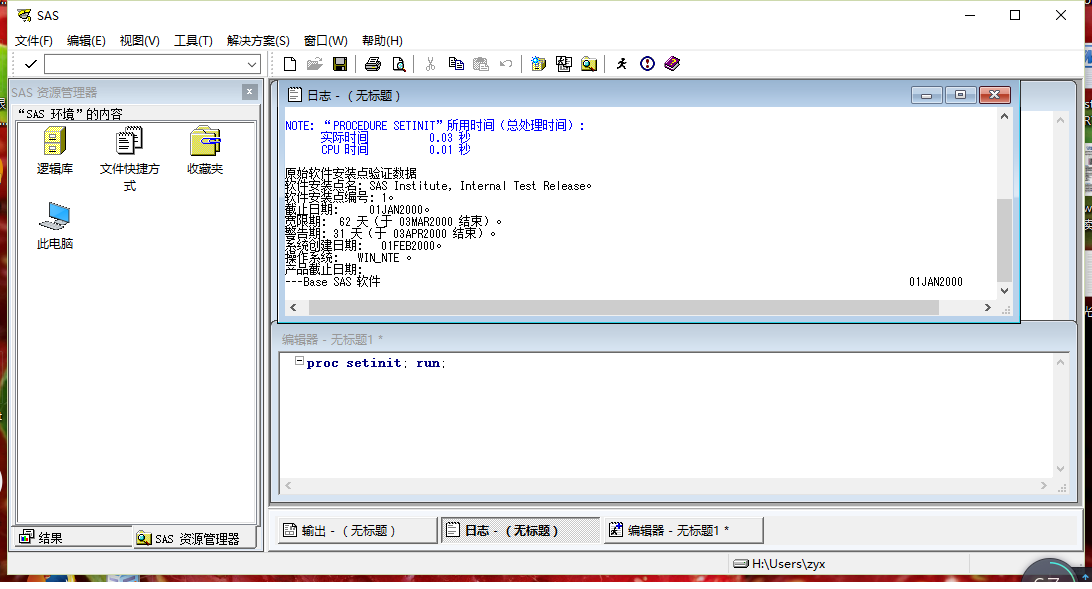This screenshot has height=589, width=1092.
Task: Open the 窗口(W) menu
Action: pos(325,40)
